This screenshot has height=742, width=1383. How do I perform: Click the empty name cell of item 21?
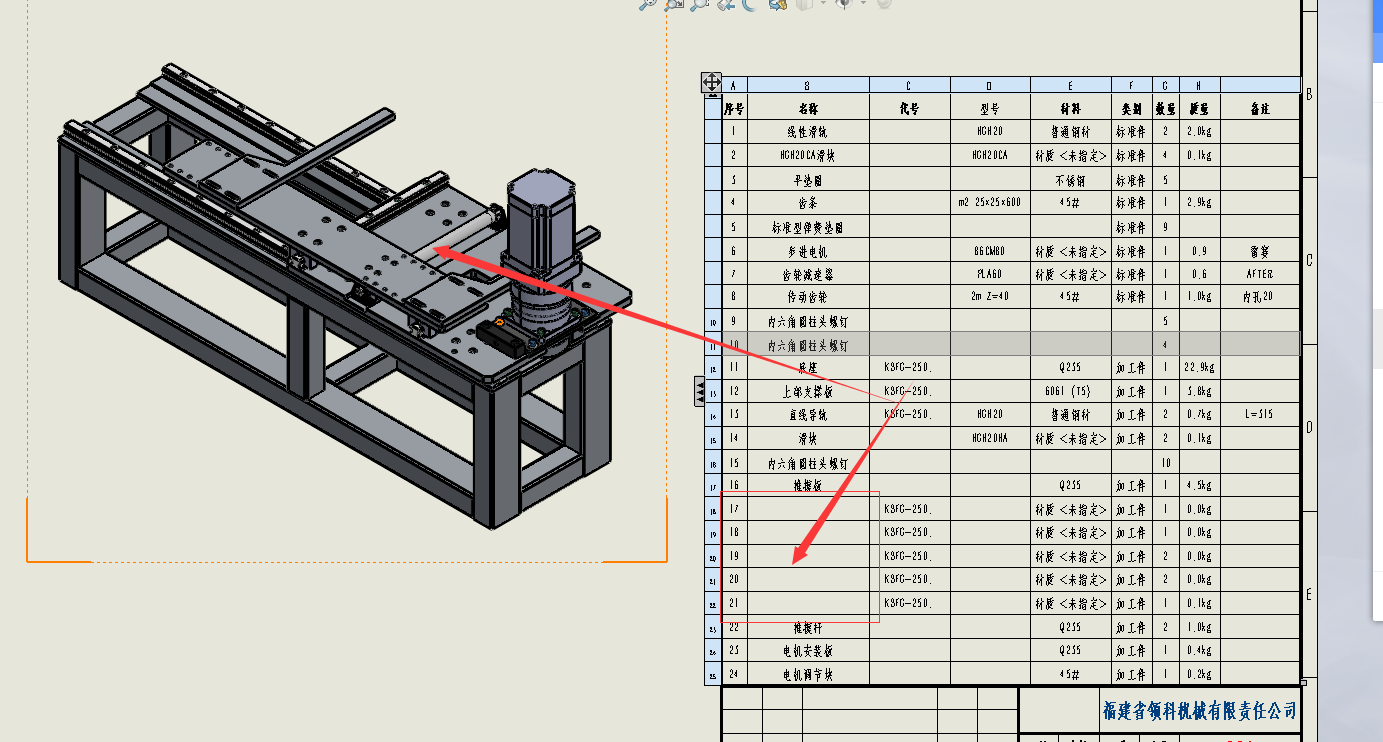coord(808,604)
